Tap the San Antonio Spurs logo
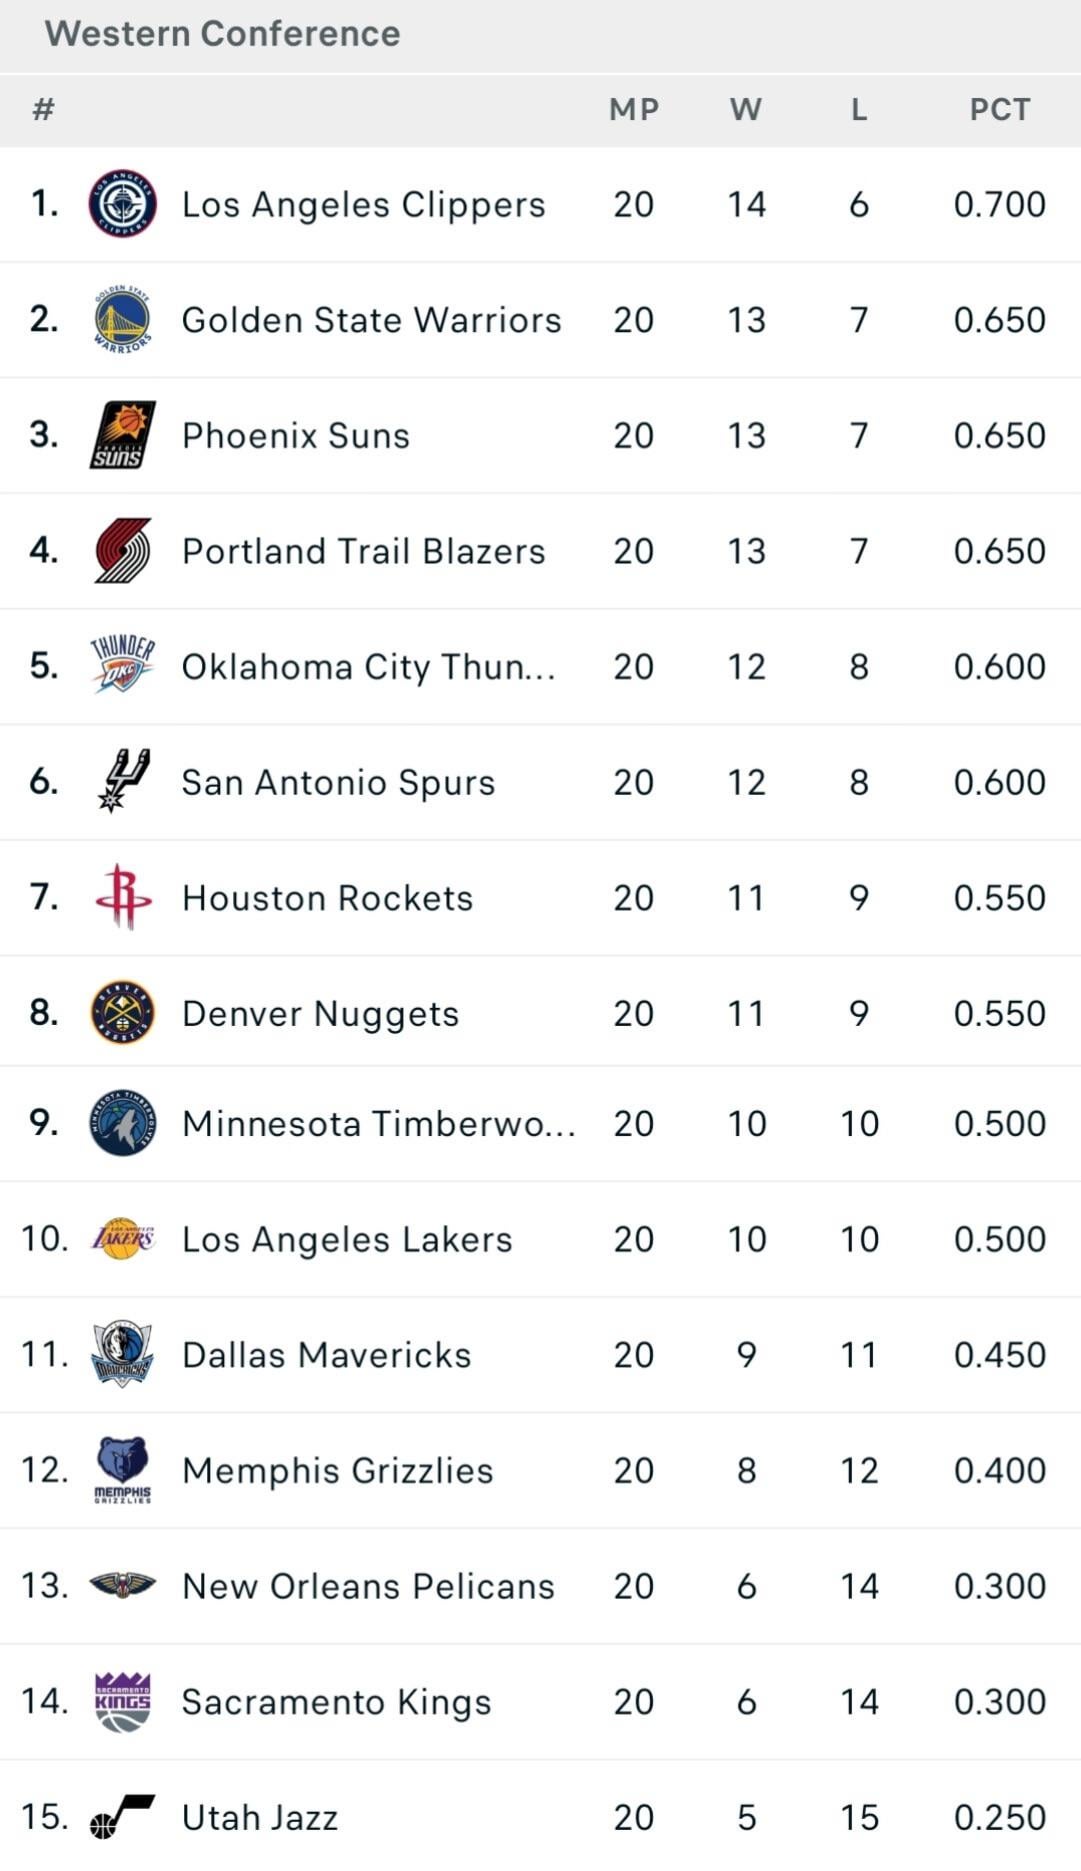 [x=124, y=781]
